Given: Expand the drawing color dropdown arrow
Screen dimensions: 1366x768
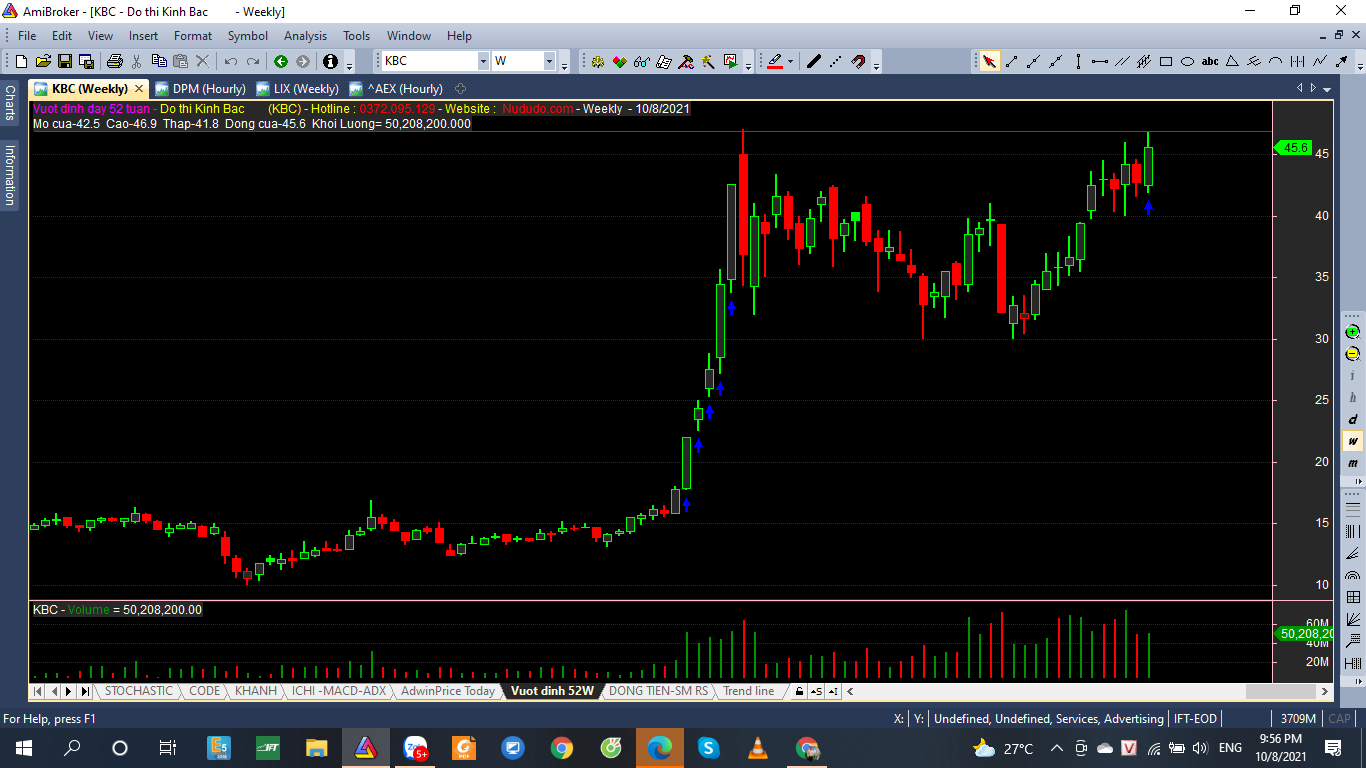Looking at the screenshot, I should coord(790,61).
